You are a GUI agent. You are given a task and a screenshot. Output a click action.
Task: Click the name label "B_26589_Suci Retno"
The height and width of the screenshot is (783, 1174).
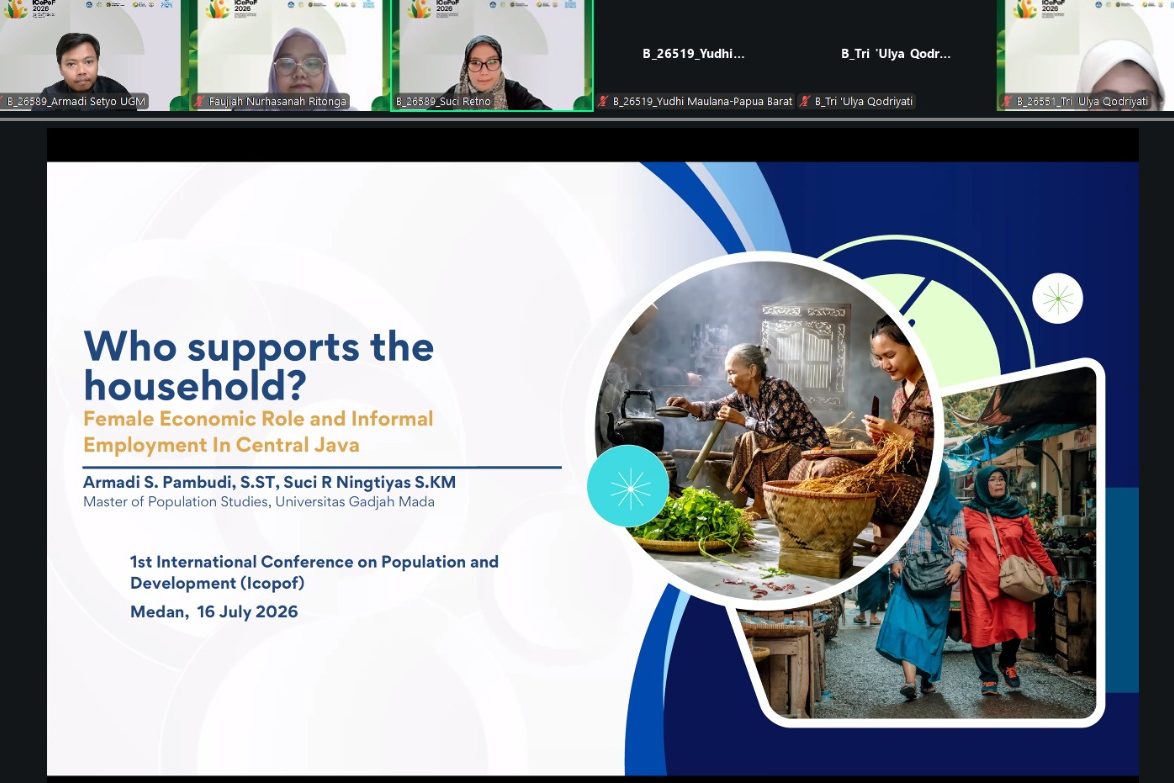442,101
